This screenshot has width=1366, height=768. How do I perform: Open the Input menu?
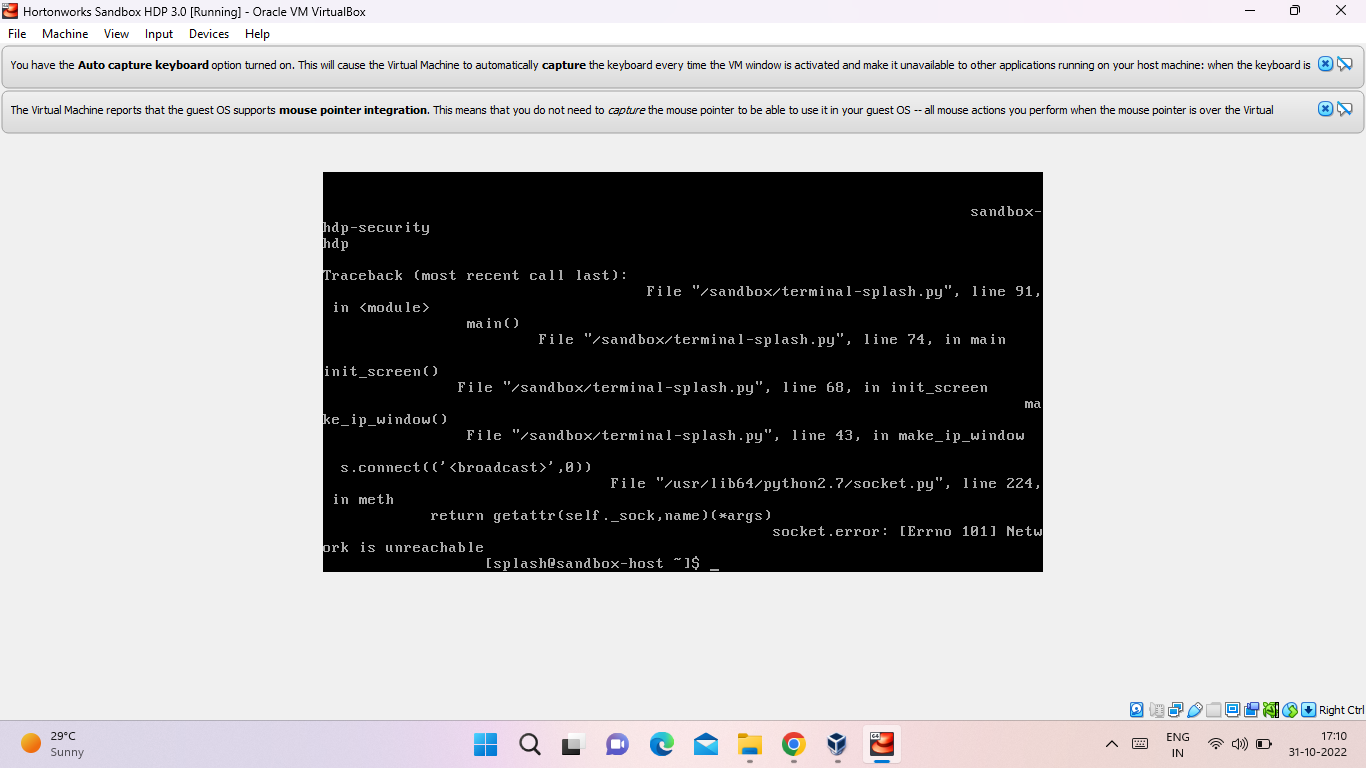point(158,33)
